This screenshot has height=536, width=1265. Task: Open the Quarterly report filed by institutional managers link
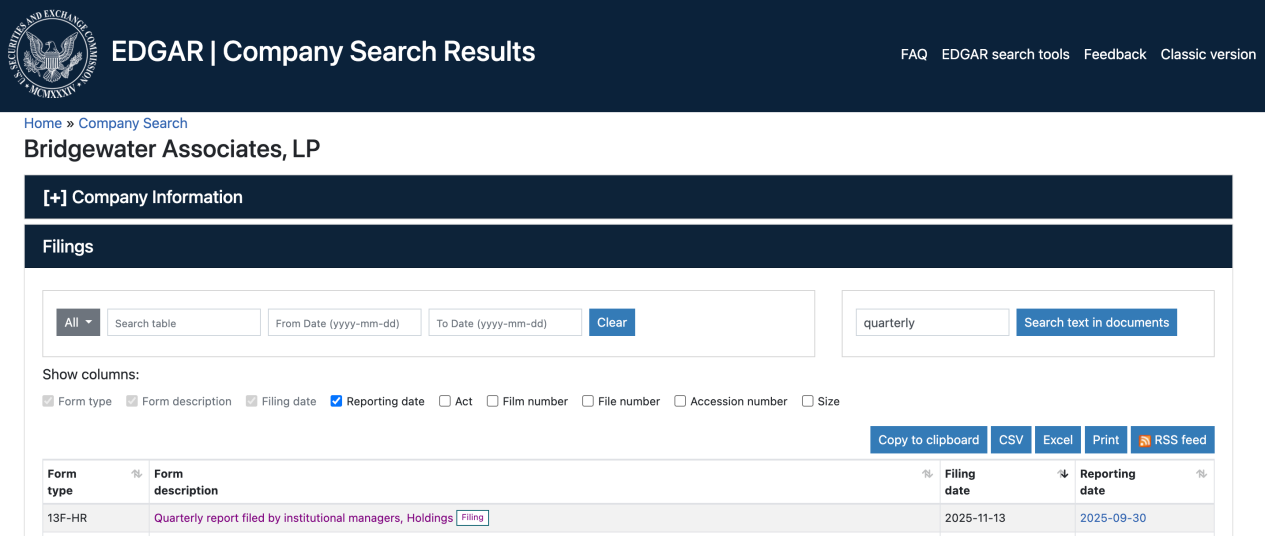(x=303, y=518)
